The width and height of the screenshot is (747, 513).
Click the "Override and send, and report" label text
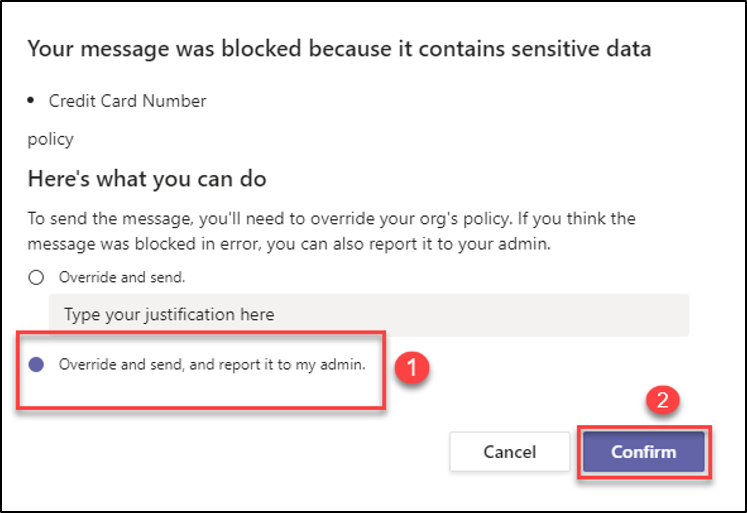pos(212,365)
